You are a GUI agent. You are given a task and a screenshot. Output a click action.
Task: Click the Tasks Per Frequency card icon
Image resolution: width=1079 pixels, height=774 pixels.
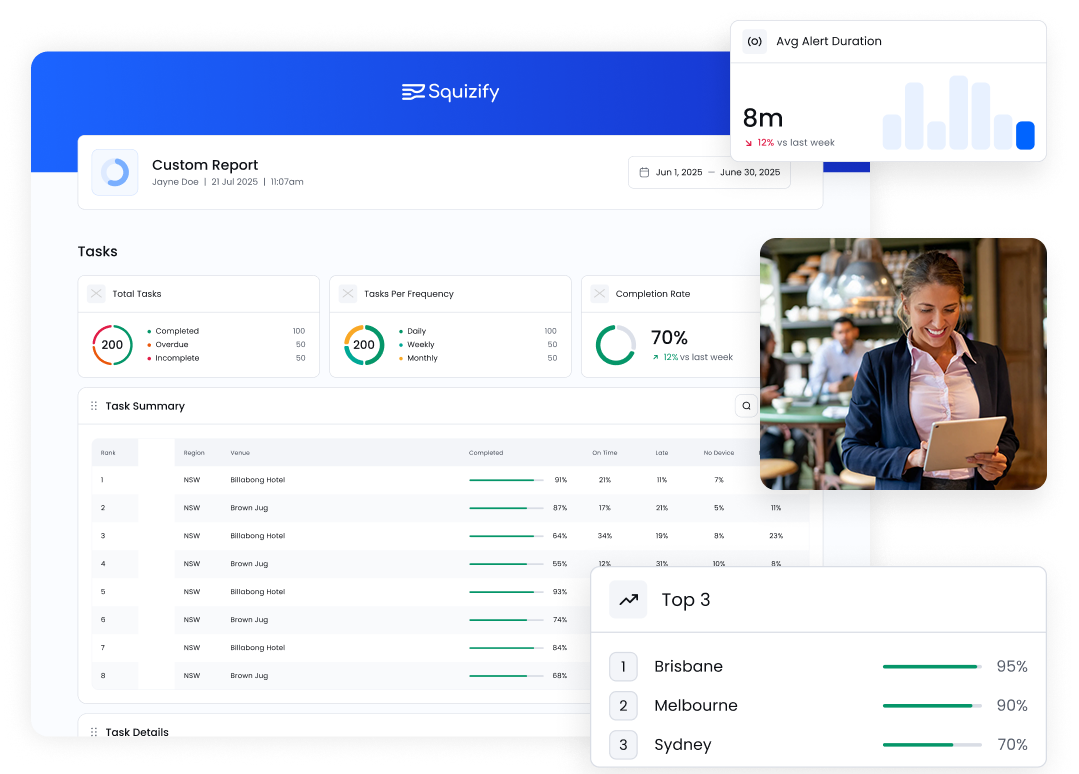347,294
